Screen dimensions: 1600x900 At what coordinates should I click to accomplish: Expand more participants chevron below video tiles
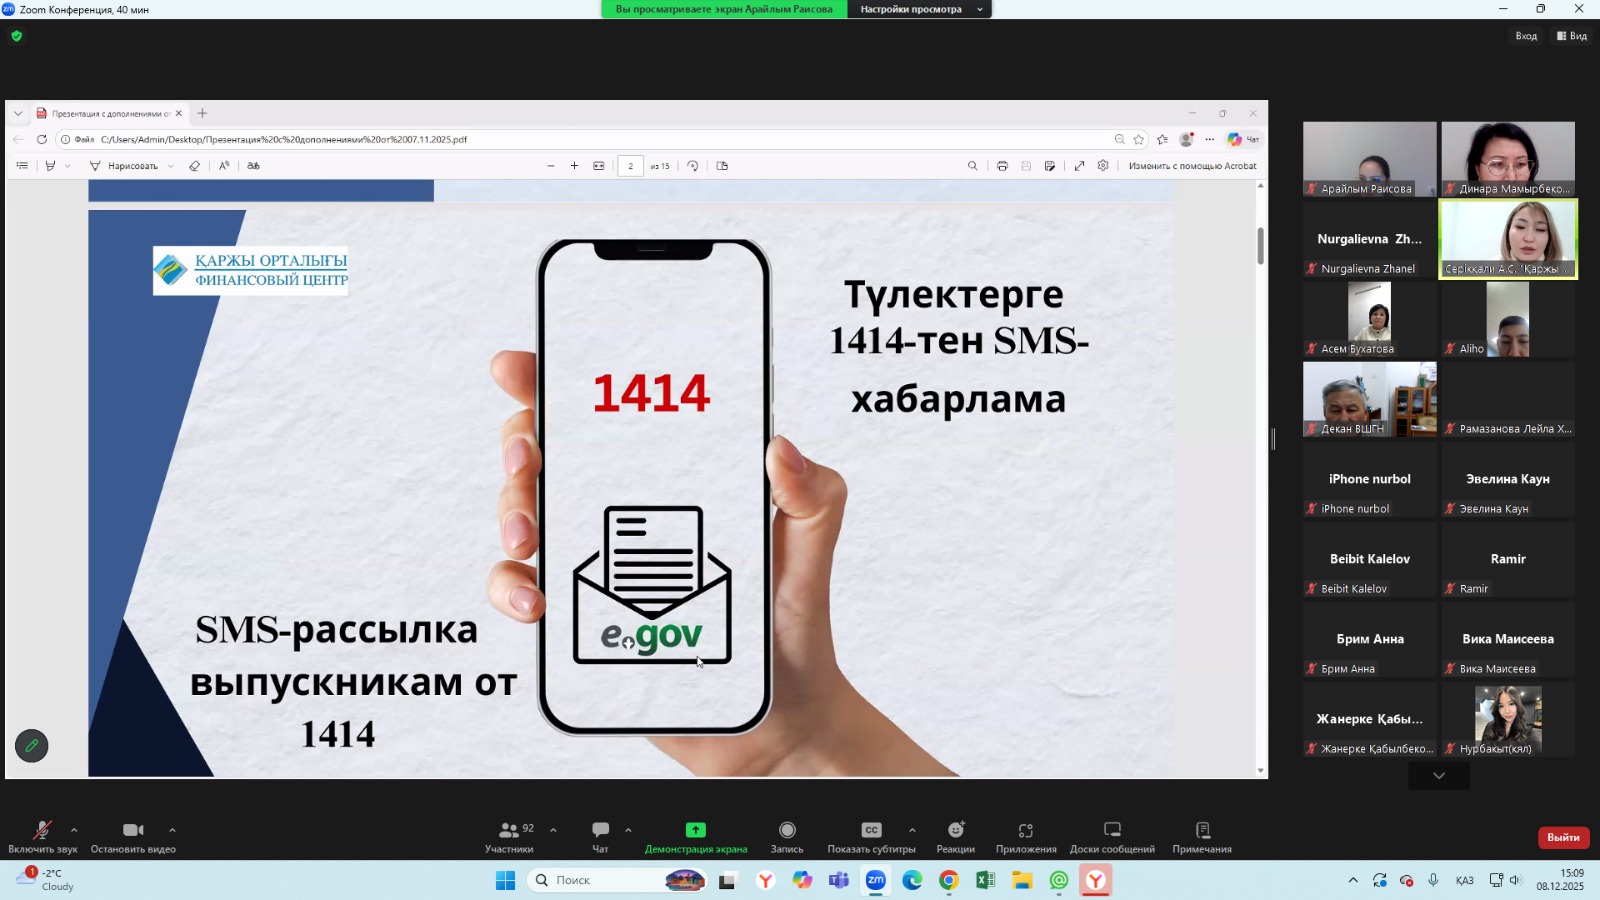click(1438, 776)
